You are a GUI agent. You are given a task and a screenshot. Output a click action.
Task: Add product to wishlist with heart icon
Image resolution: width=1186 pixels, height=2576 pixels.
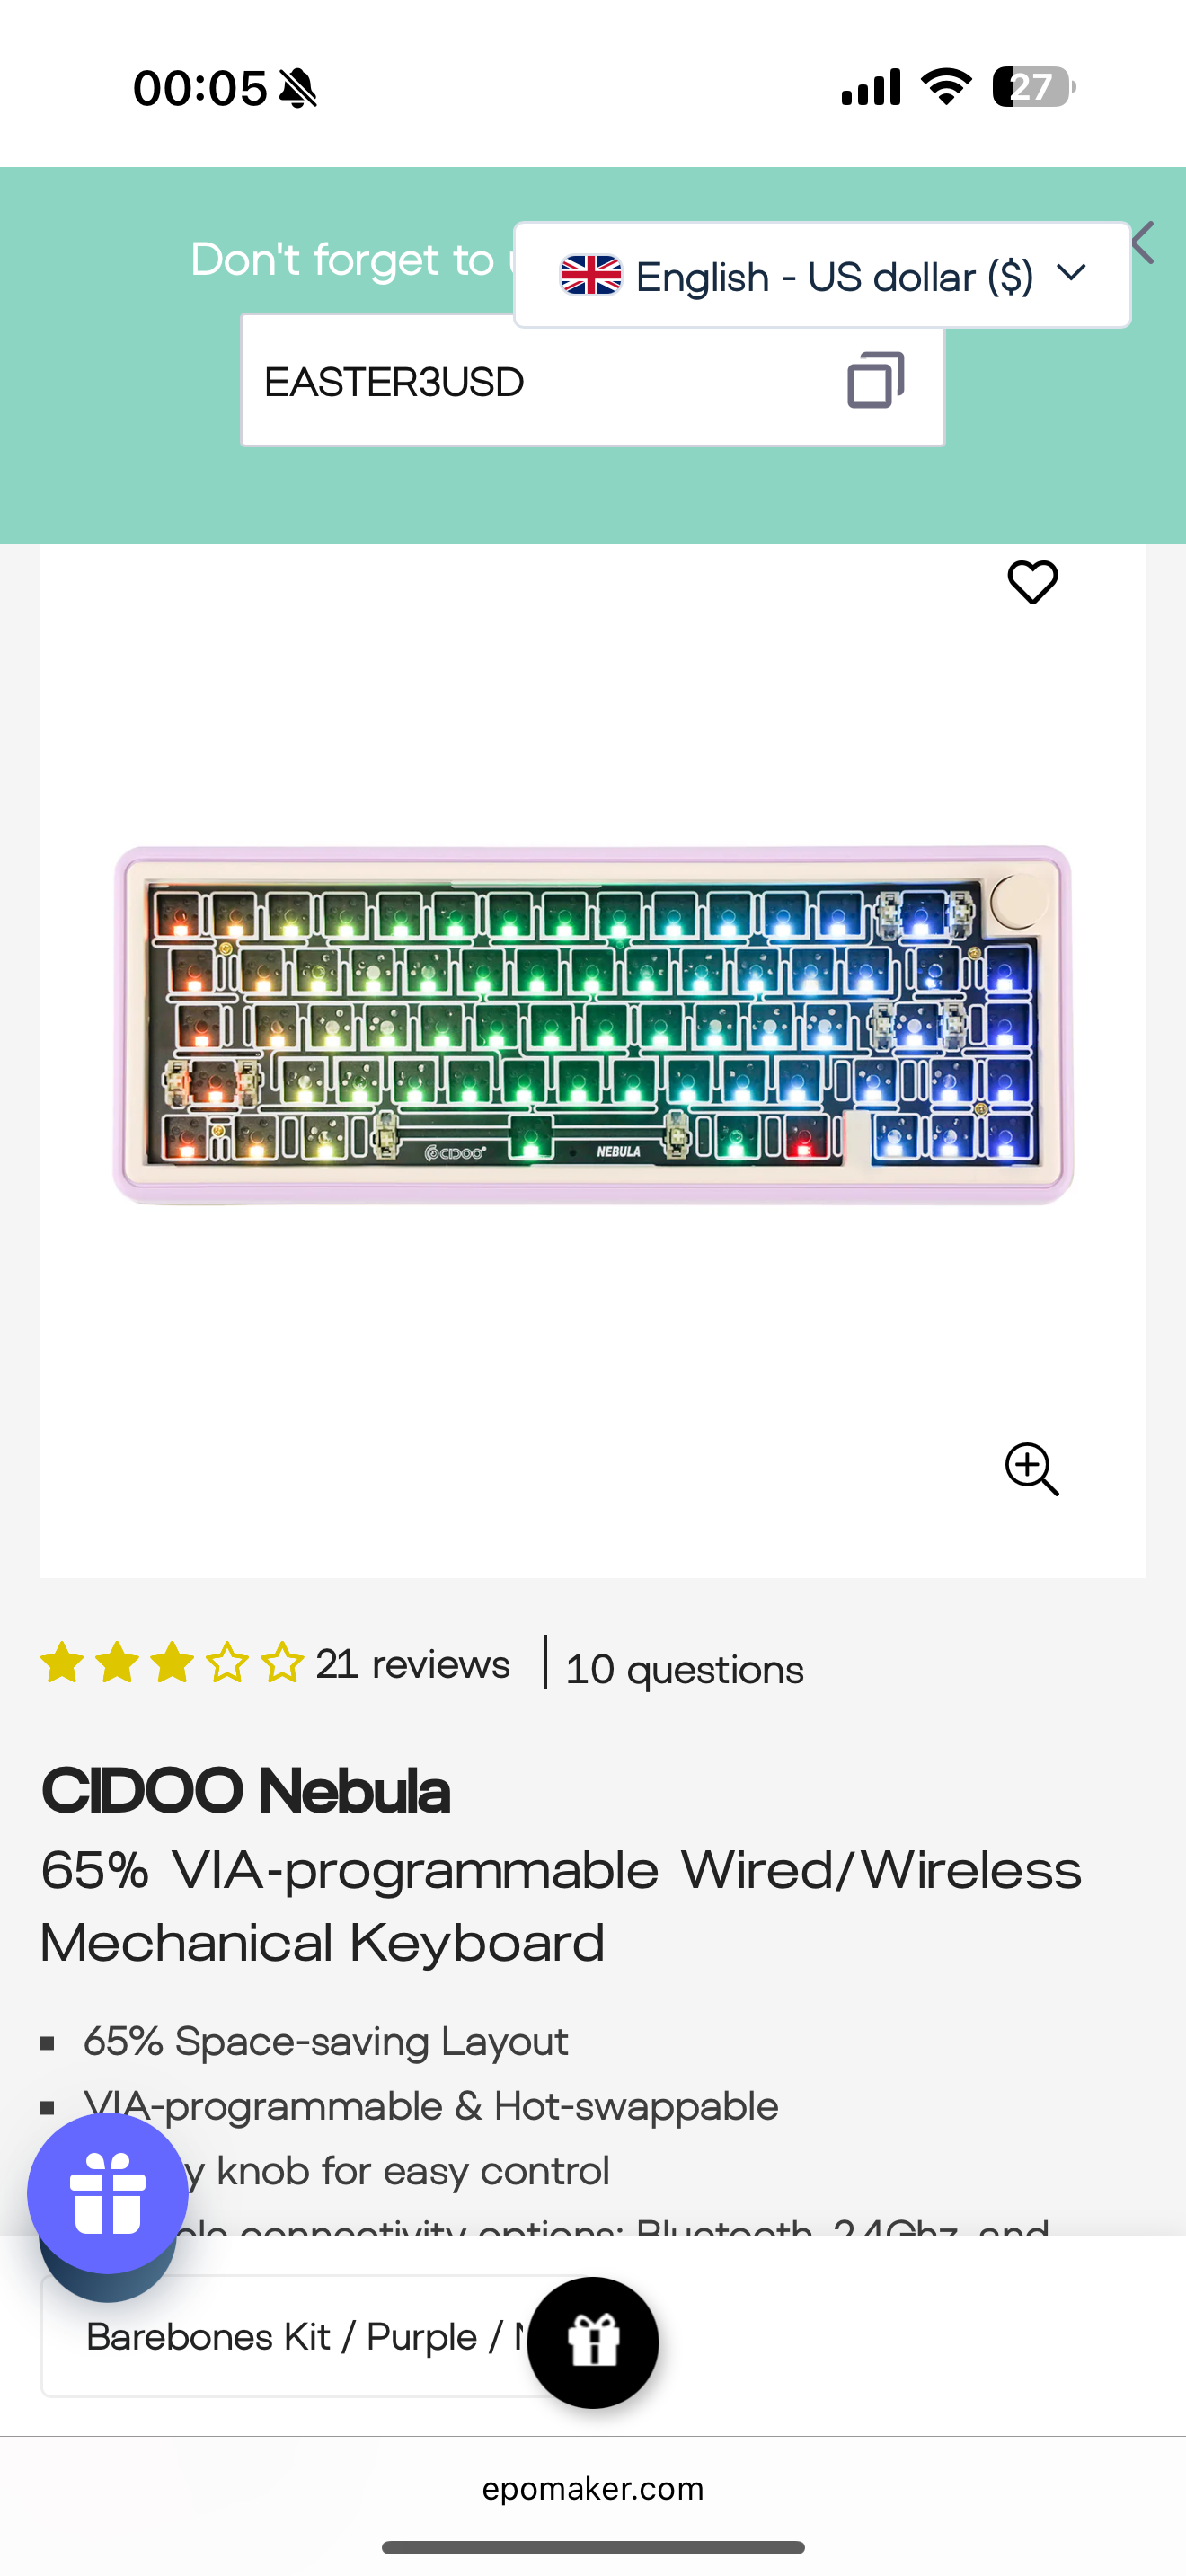coord(1032,582)
